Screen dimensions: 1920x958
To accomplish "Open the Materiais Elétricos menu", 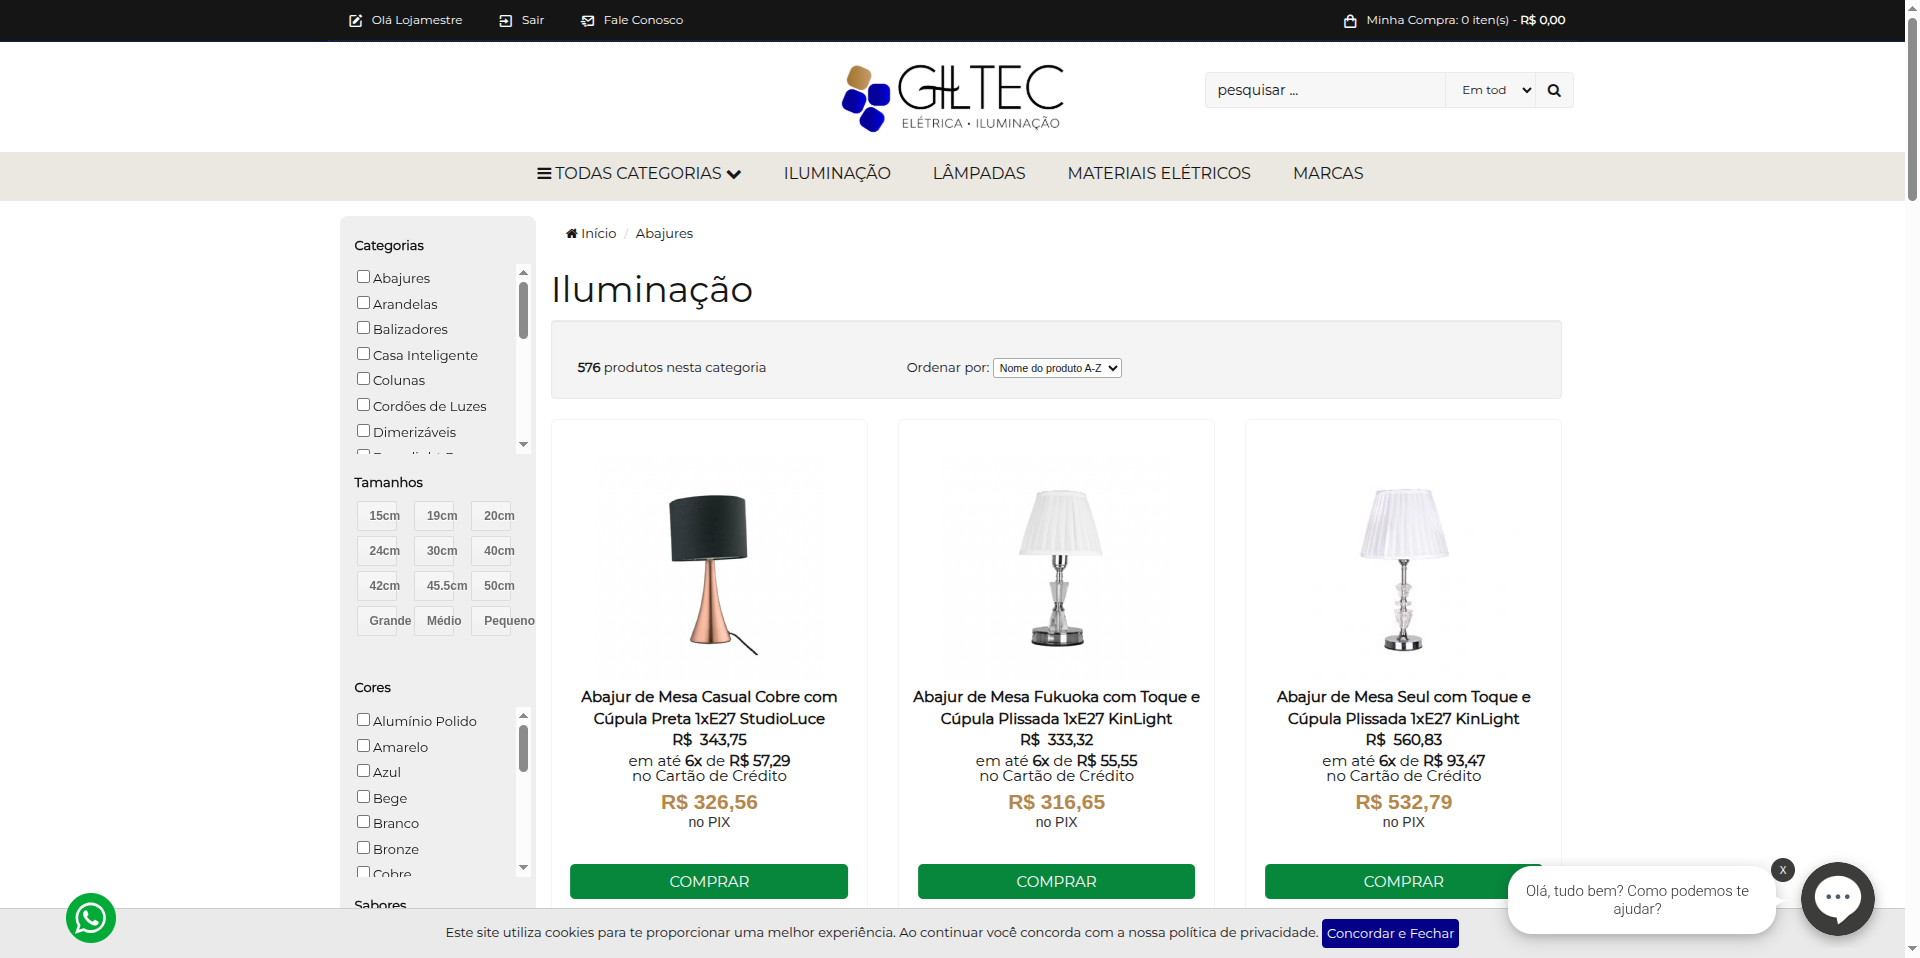I will 1159,173.
